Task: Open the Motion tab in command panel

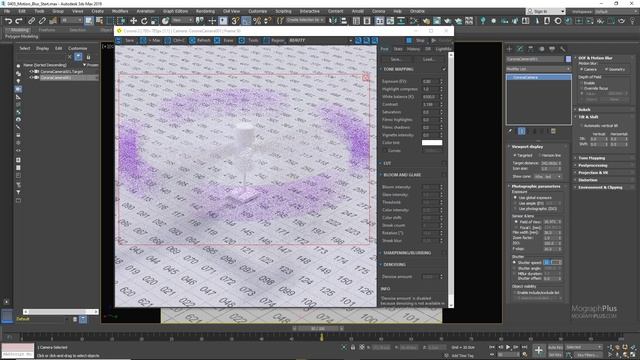Action: [541, 49]
